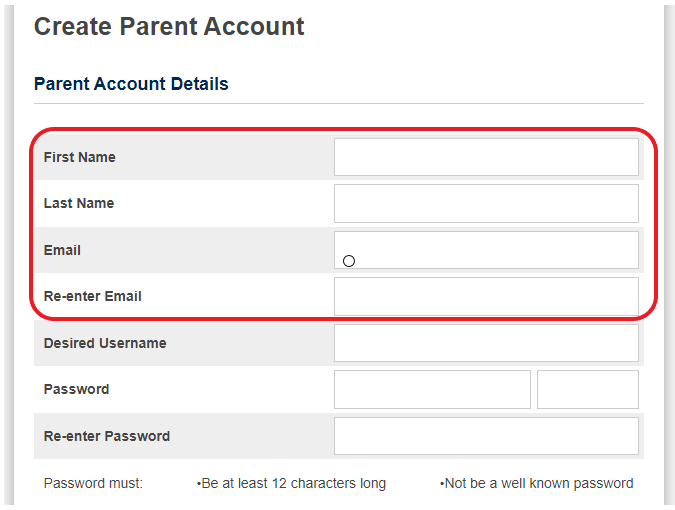Click the Parent Account Details subheading
The width and height of the screenshot is (675, 510).
tap(131, 84)
